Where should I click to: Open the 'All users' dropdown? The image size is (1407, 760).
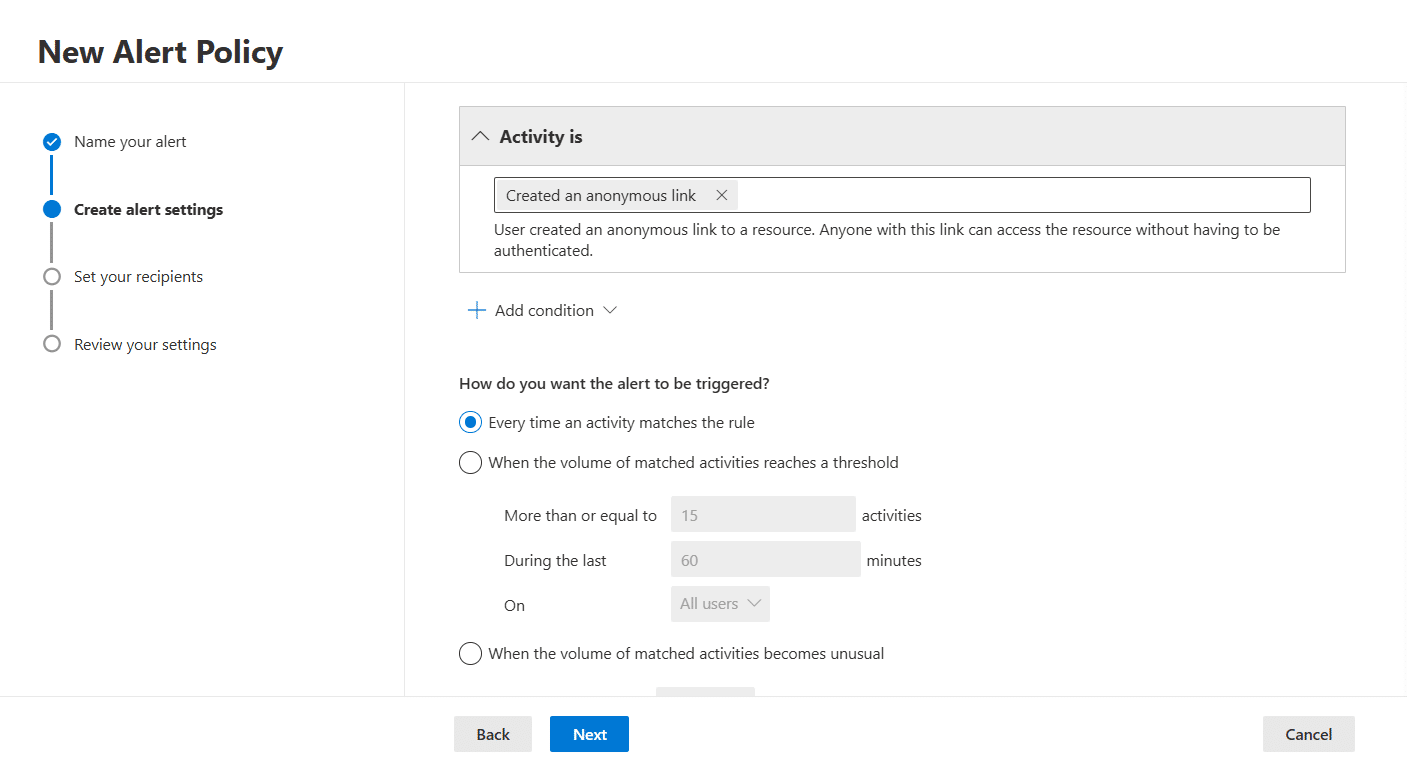click(720, 604)
